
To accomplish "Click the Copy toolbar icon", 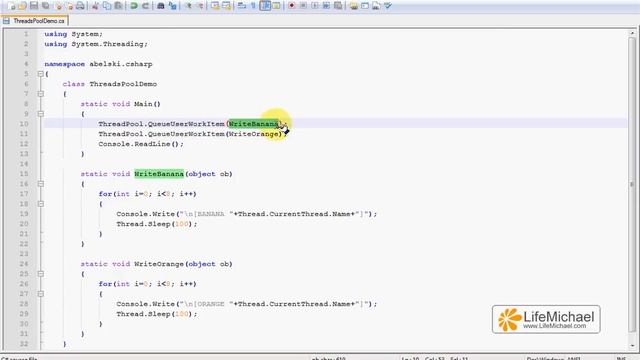I will coord(107,6).
